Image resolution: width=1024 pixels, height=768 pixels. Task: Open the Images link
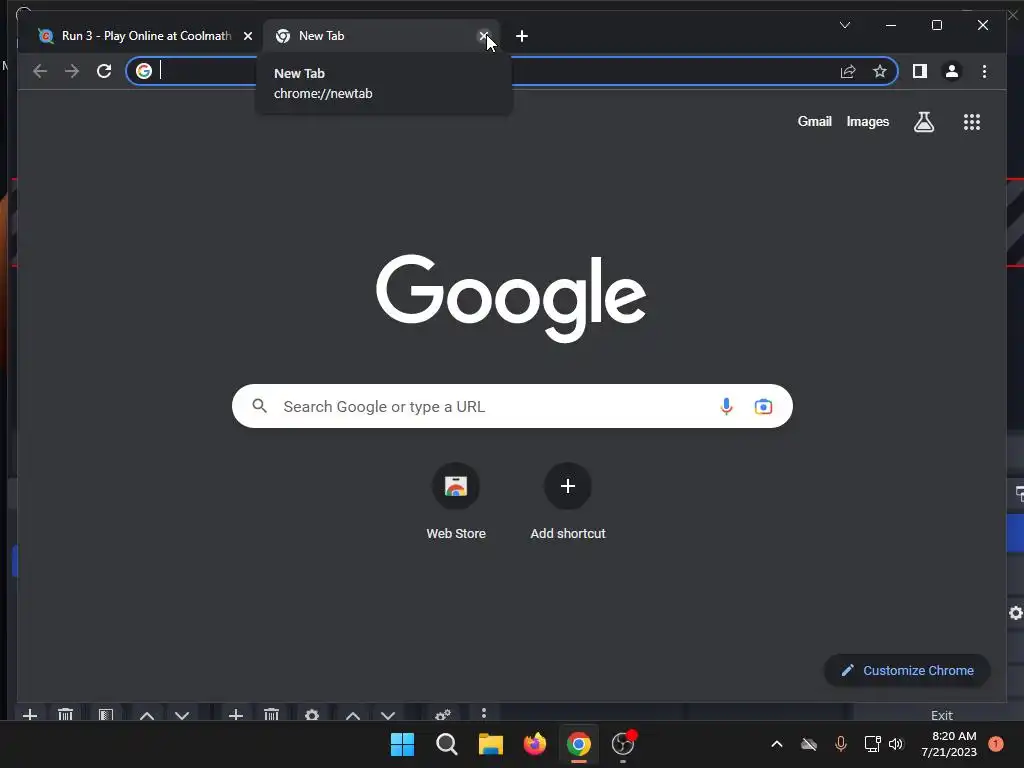[x=867, y=121]
